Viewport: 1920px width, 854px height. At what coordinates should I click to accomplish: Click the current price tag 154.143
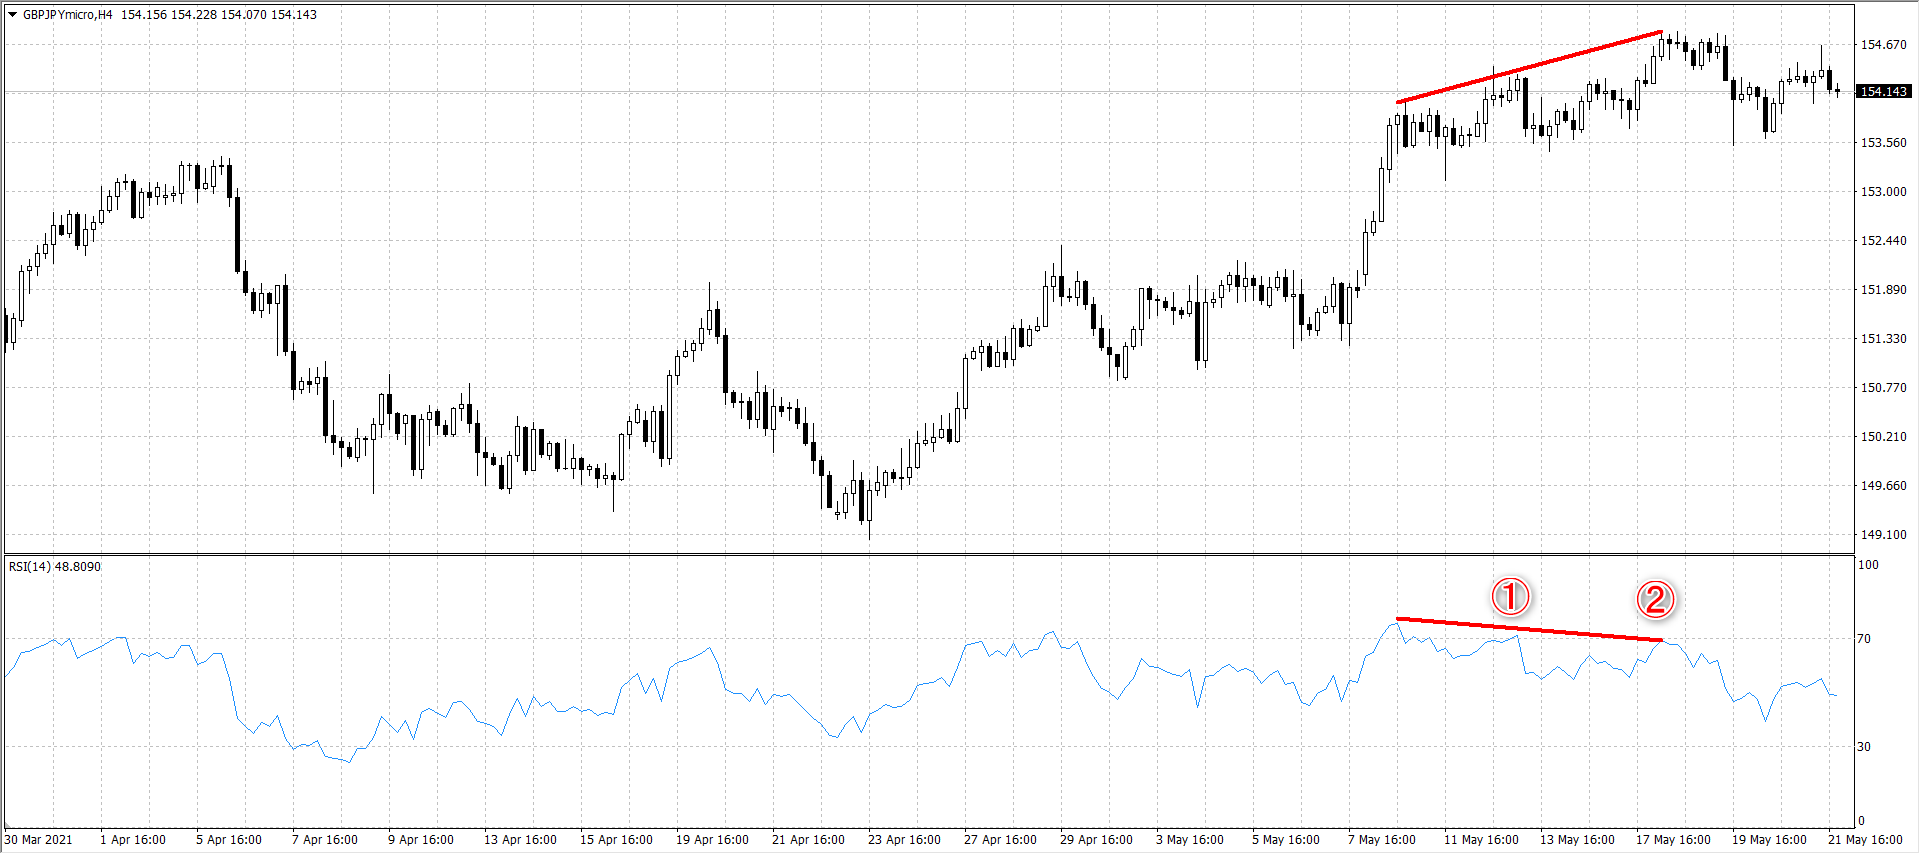click(x=1883, y=92)
